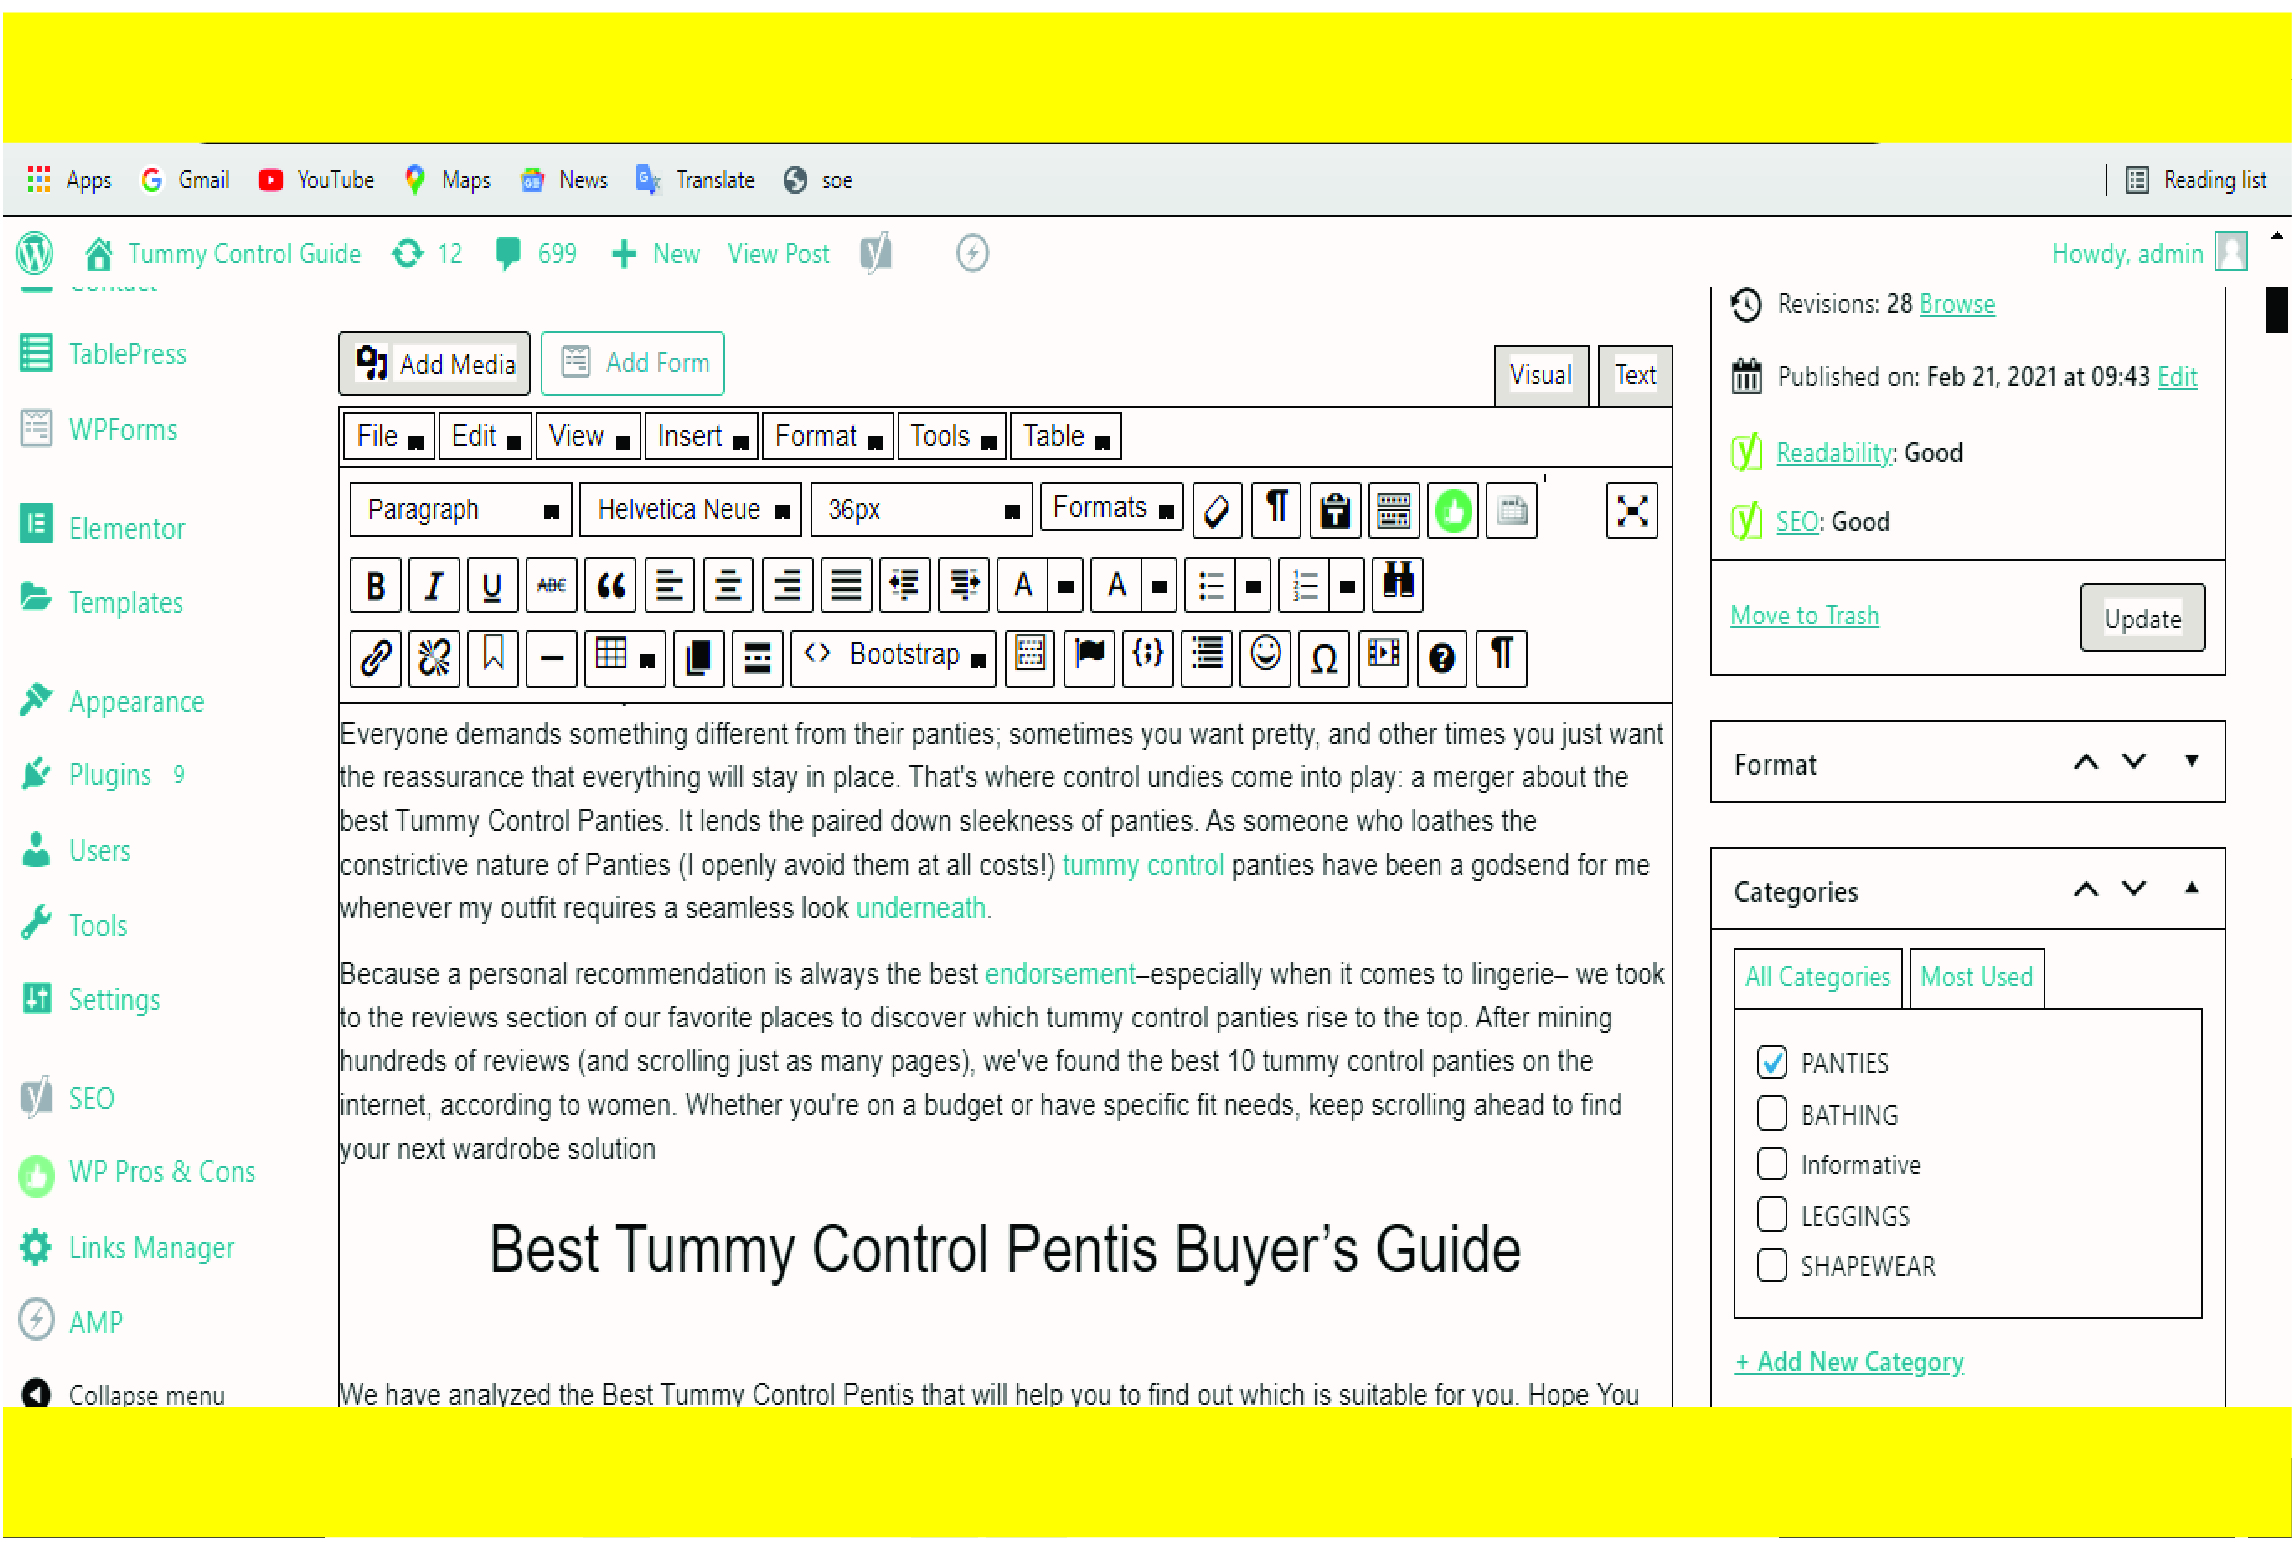Screen dimensions: 2292x1542
Task: Collapse the Categories panel
Action: click(x=2192, y=887)
